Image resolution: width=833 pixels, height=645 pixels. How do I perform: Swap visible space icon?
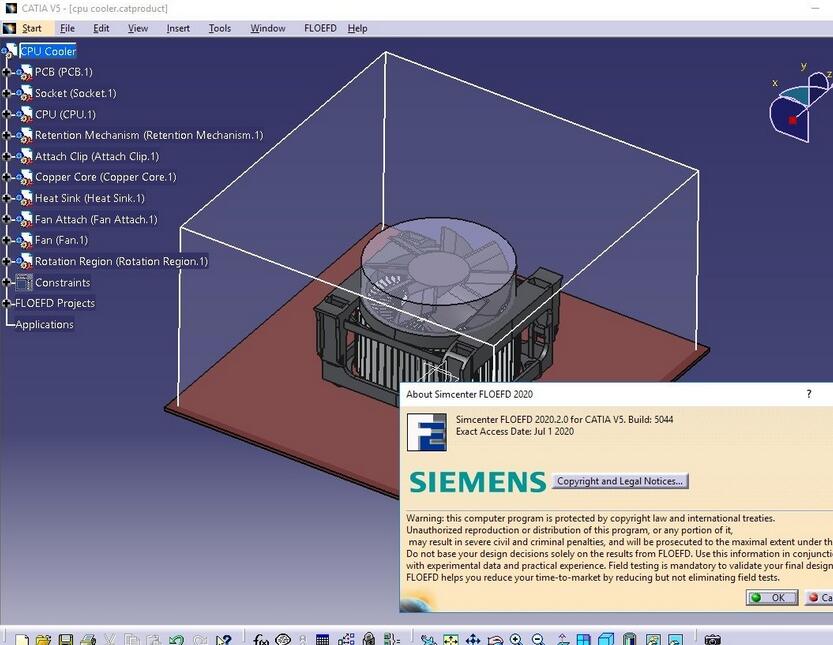pyautogui.click(x=675, y=639)
